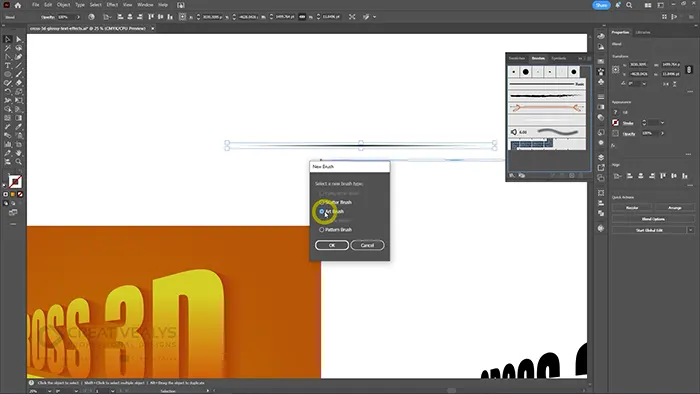The image size is (700, 394).
Task: Confirm New Brush dialog with OK
Action: pos(332,245)
